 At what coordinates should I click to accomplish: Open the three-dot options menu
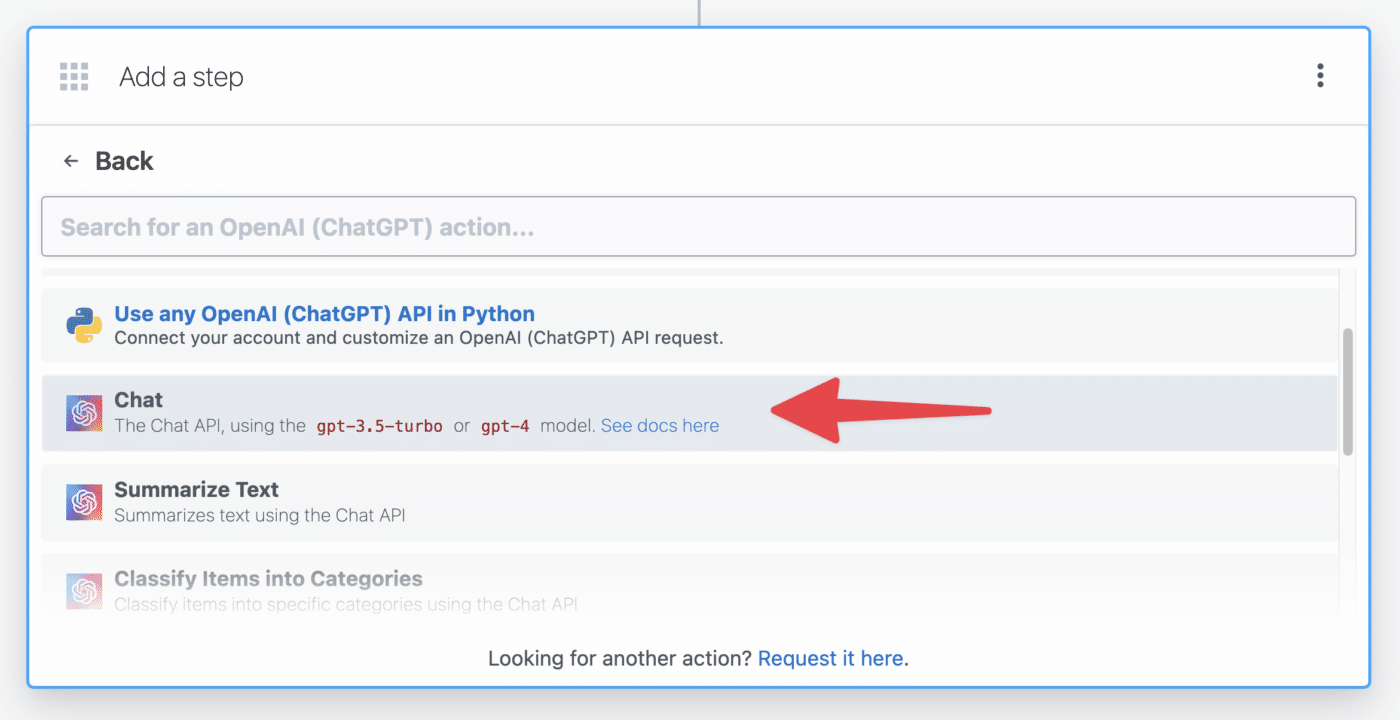tap(1320, 76)
